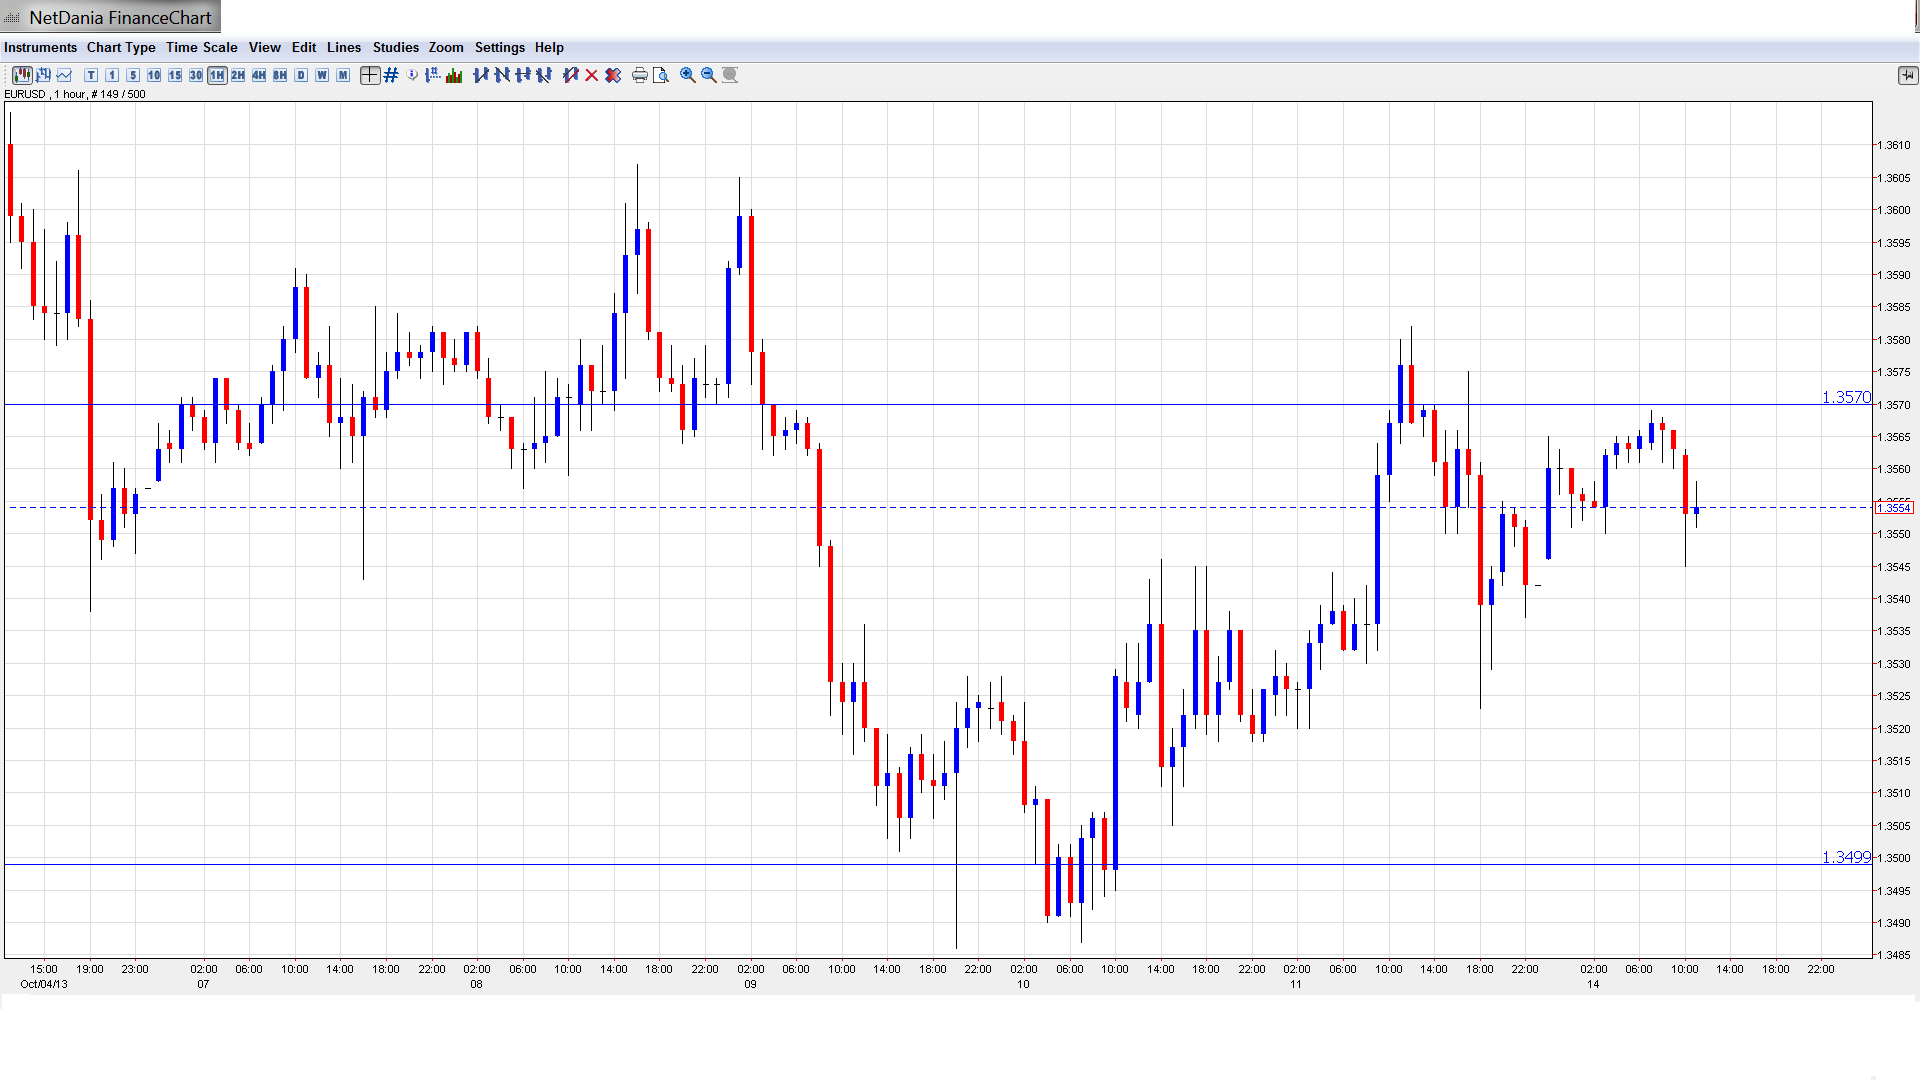Open the Time Scale menu
The height and width of the screenshot is (1080, 1920).
201,47
